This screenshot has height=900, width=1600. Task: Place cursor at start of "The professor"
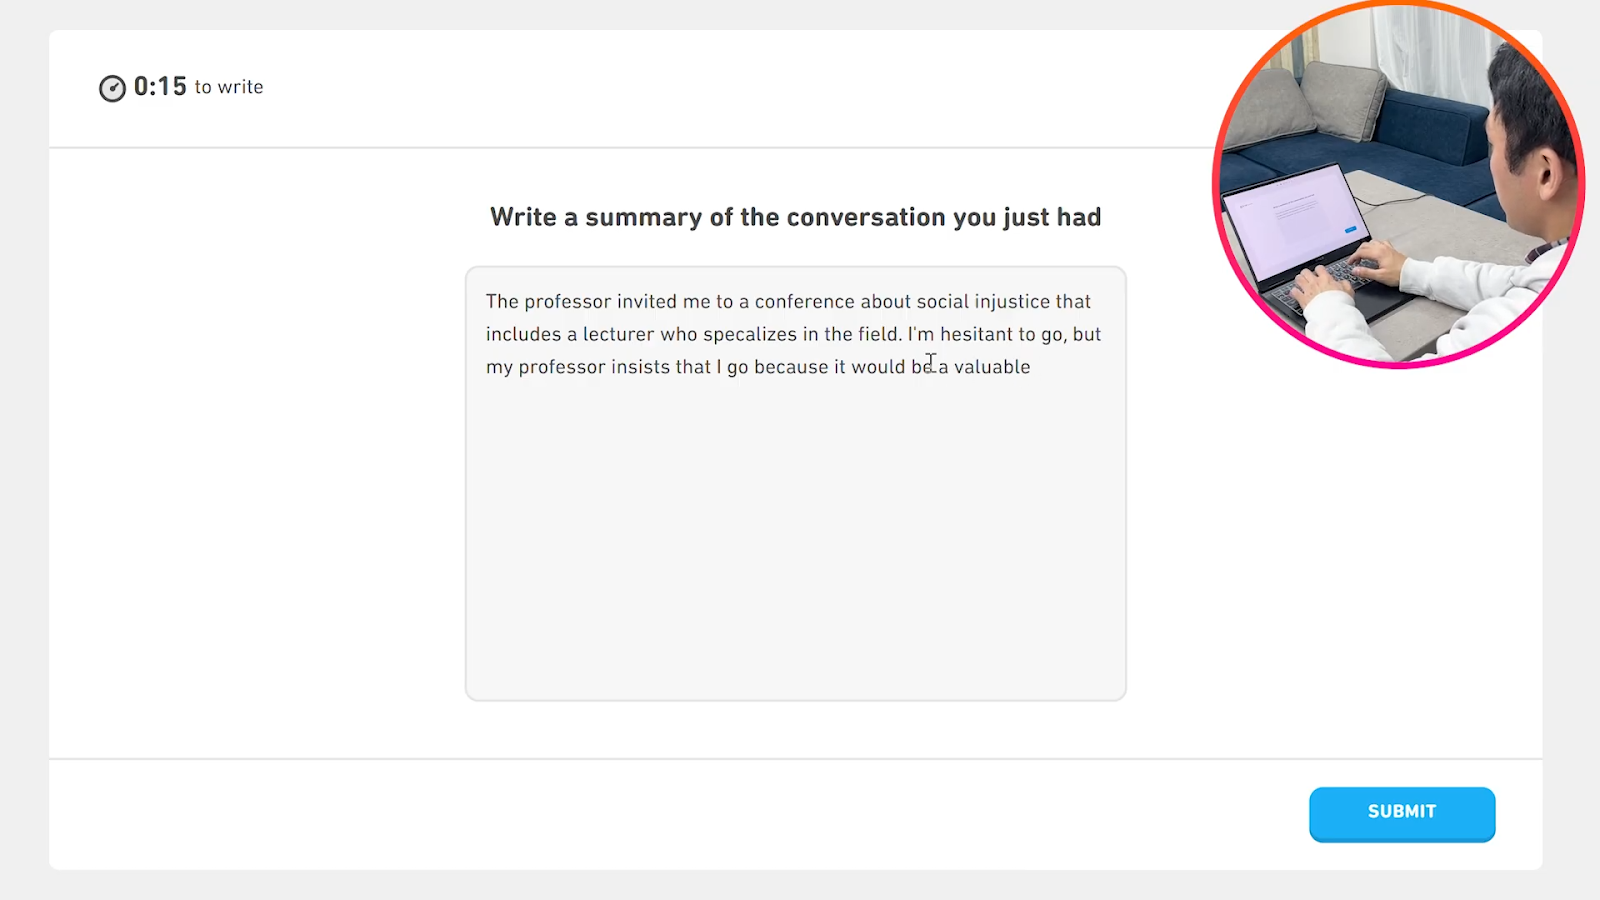487,302
